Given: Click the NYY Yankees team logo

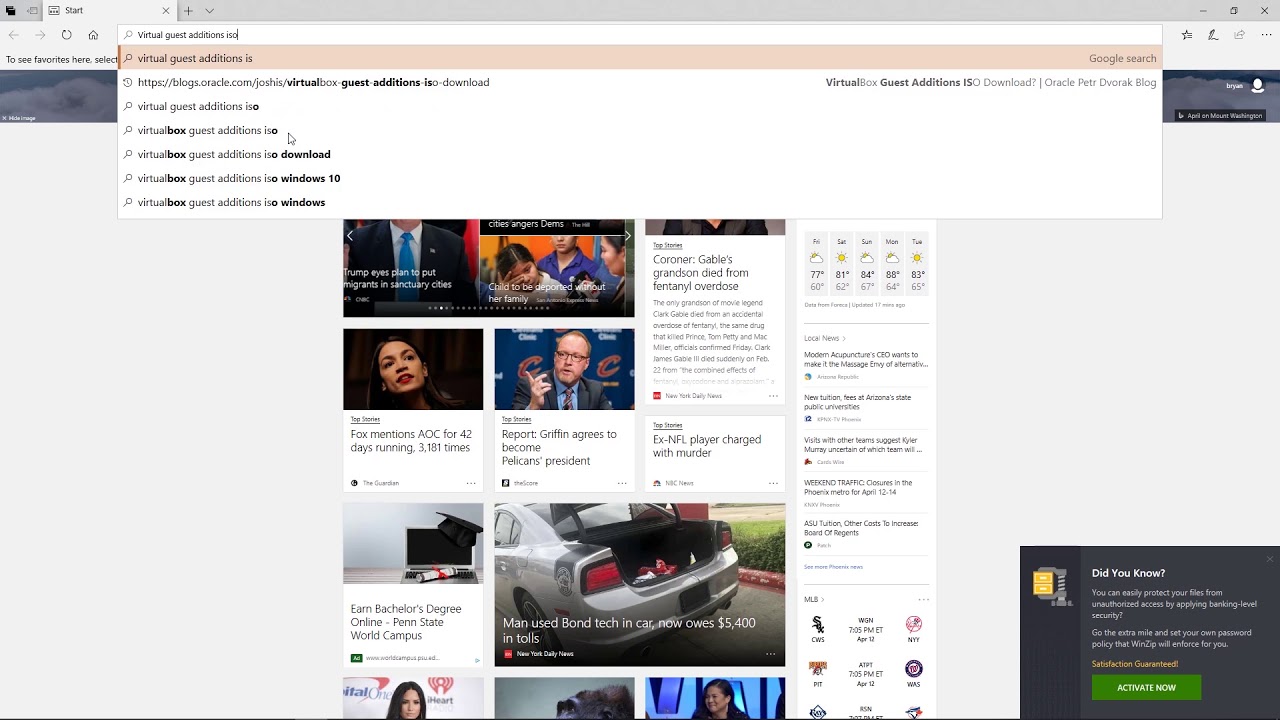Looking at the screenshot, I should (x=913, y=625).
